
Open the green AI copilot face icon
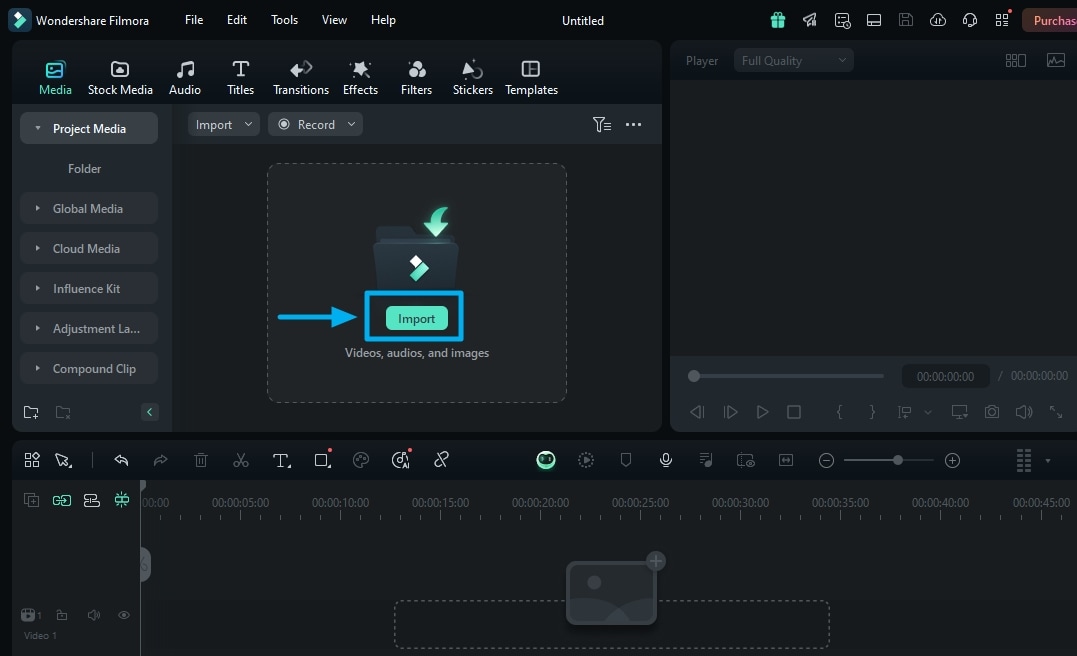(546, 460)
